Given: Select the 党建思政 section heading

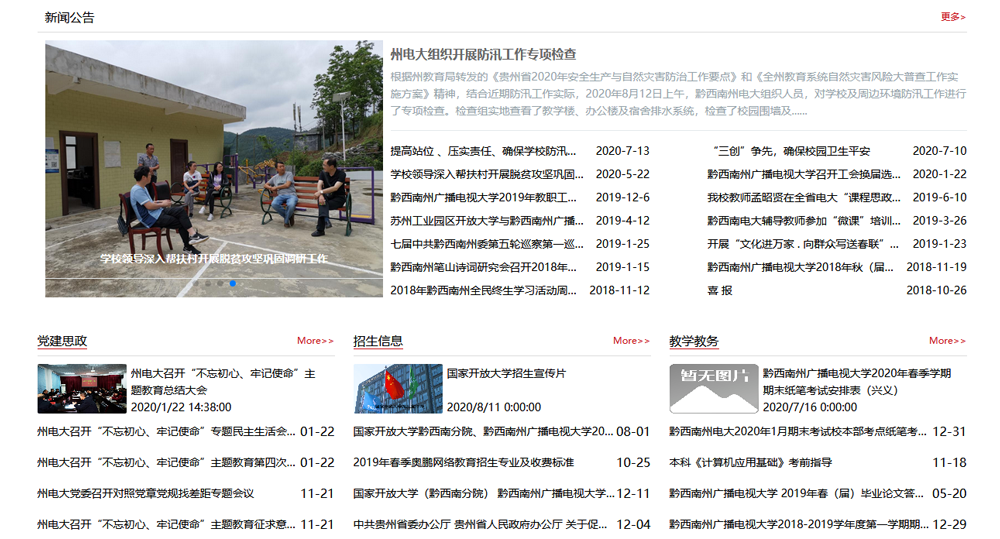Looking at the screenshot, I should coord(62,341).
